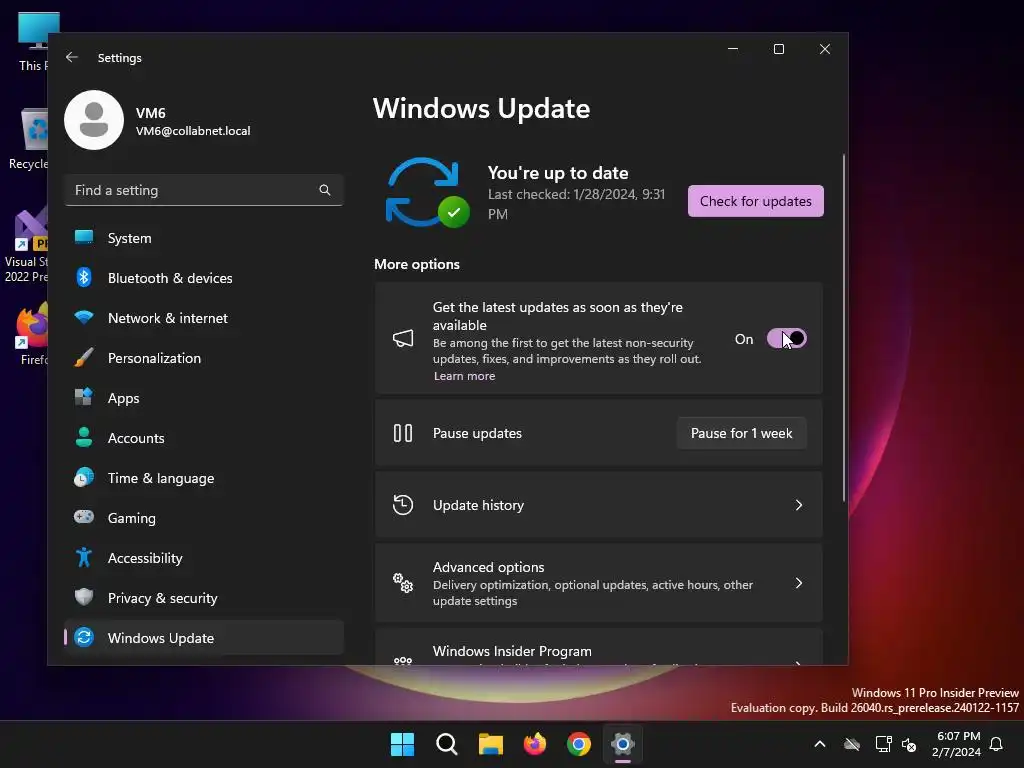Click the pause bars icon beside Pause updates
The width and height of the screenshot is (1024, 768).
point(403,433)
